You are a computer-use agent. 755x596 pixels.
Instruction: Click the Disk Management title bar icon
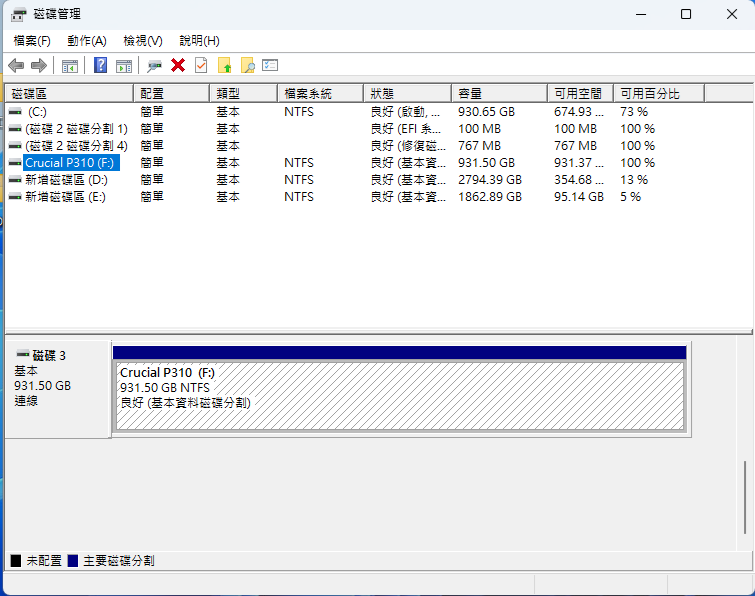coord(18,15)
